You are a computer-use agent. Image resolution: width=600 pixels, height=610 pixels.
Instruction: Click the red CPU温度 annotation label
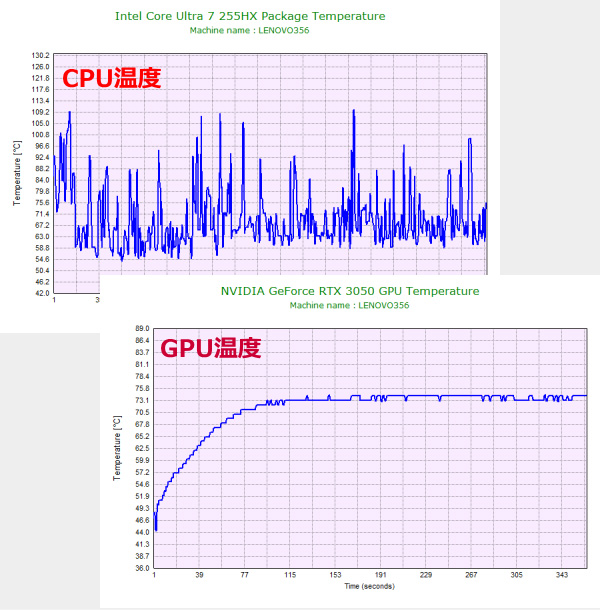click(112, 78)
